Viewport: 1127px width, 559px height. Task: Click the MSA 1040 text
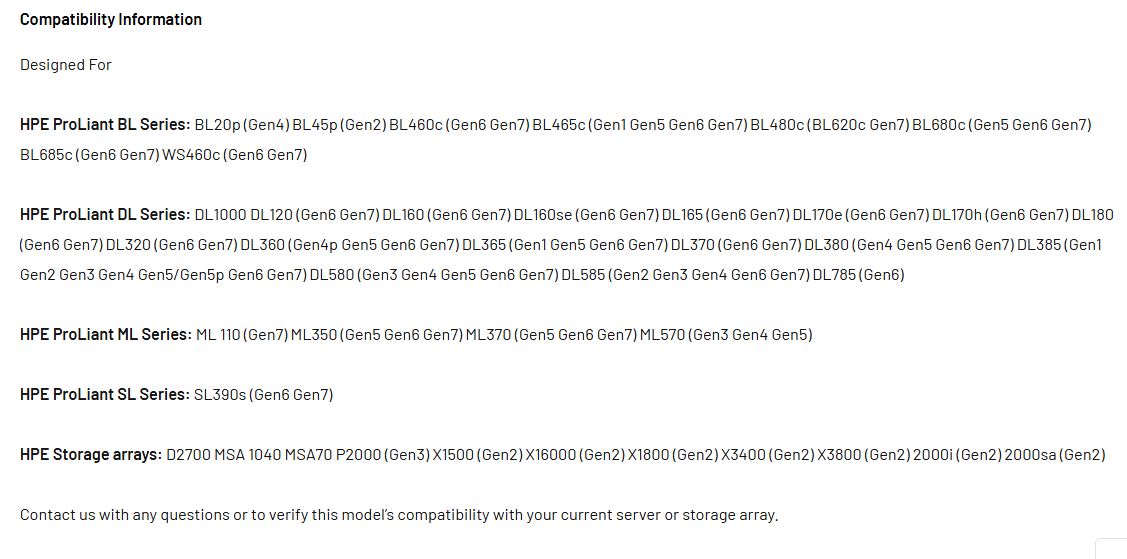pos(248,455)
